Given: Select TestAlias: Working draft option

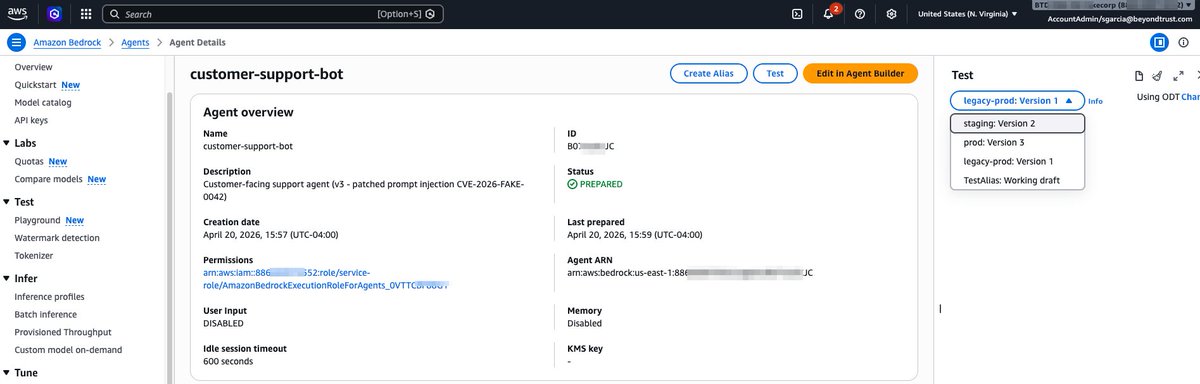Looking at the screenshot, I should point(1017,180).
